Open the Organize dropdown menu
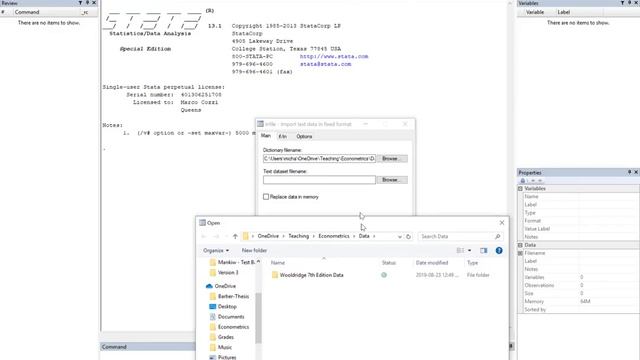Screen dimensions: 640x360 pos(216,250)
